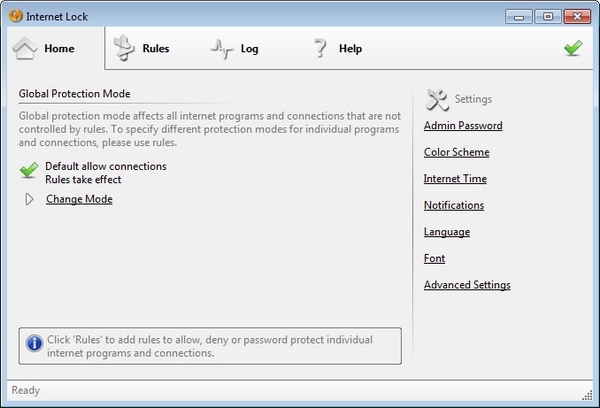Open the Help tab
Screen dimensions: 600x408
tap(350, 48)
